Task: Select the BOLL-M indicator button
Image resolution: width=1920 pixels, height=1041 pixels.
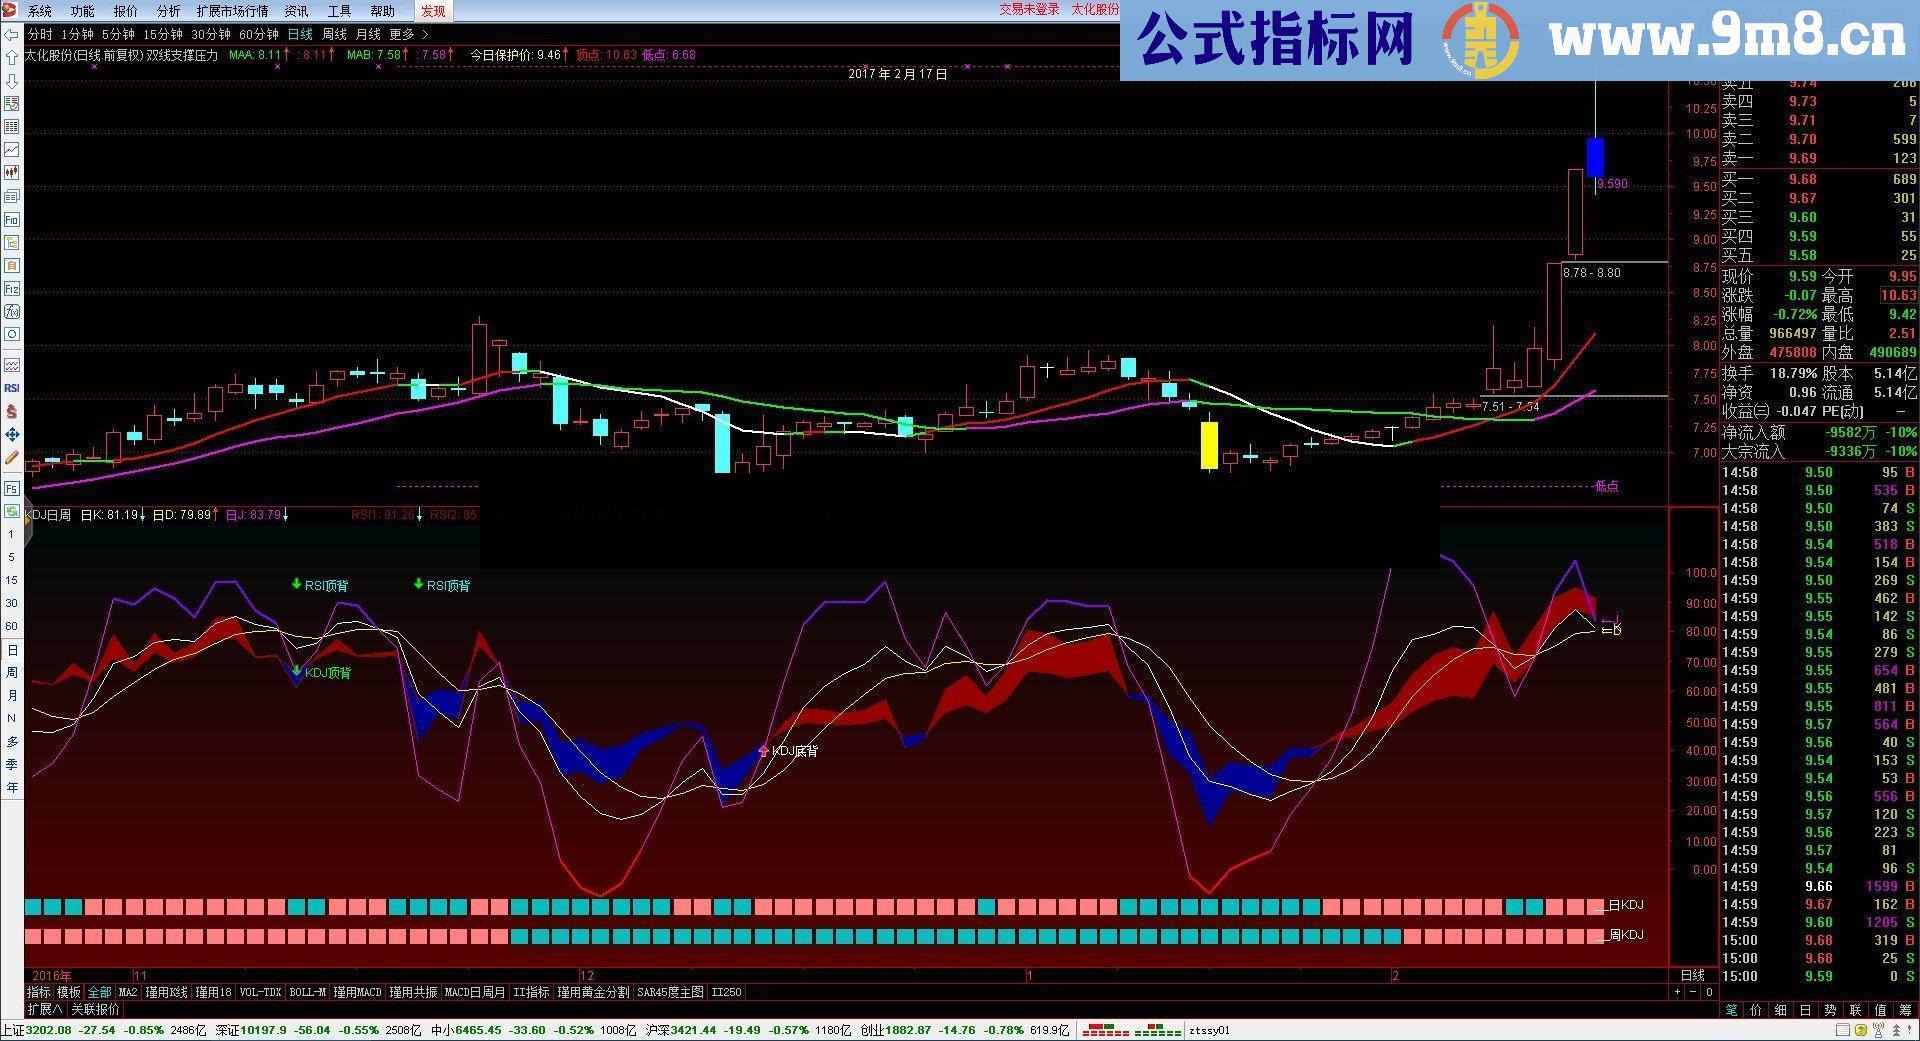Action: pos(308,992)
